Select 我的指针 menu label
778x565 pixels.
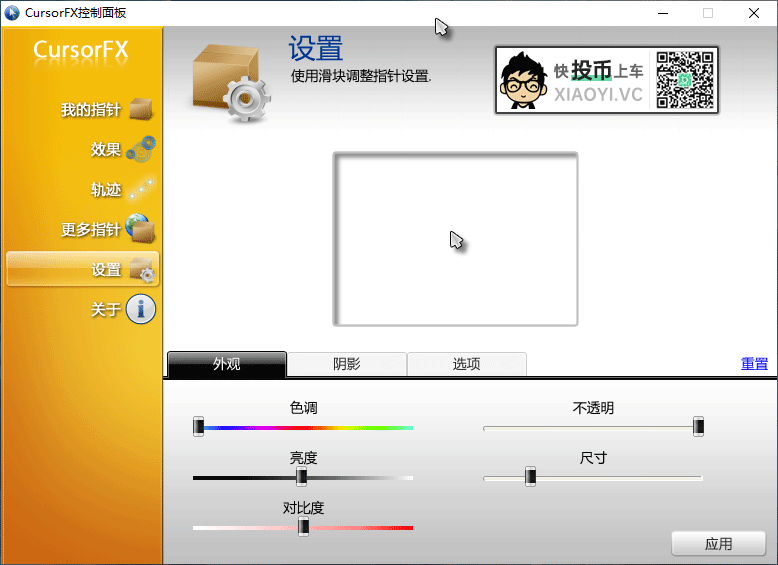coord(91,110)
